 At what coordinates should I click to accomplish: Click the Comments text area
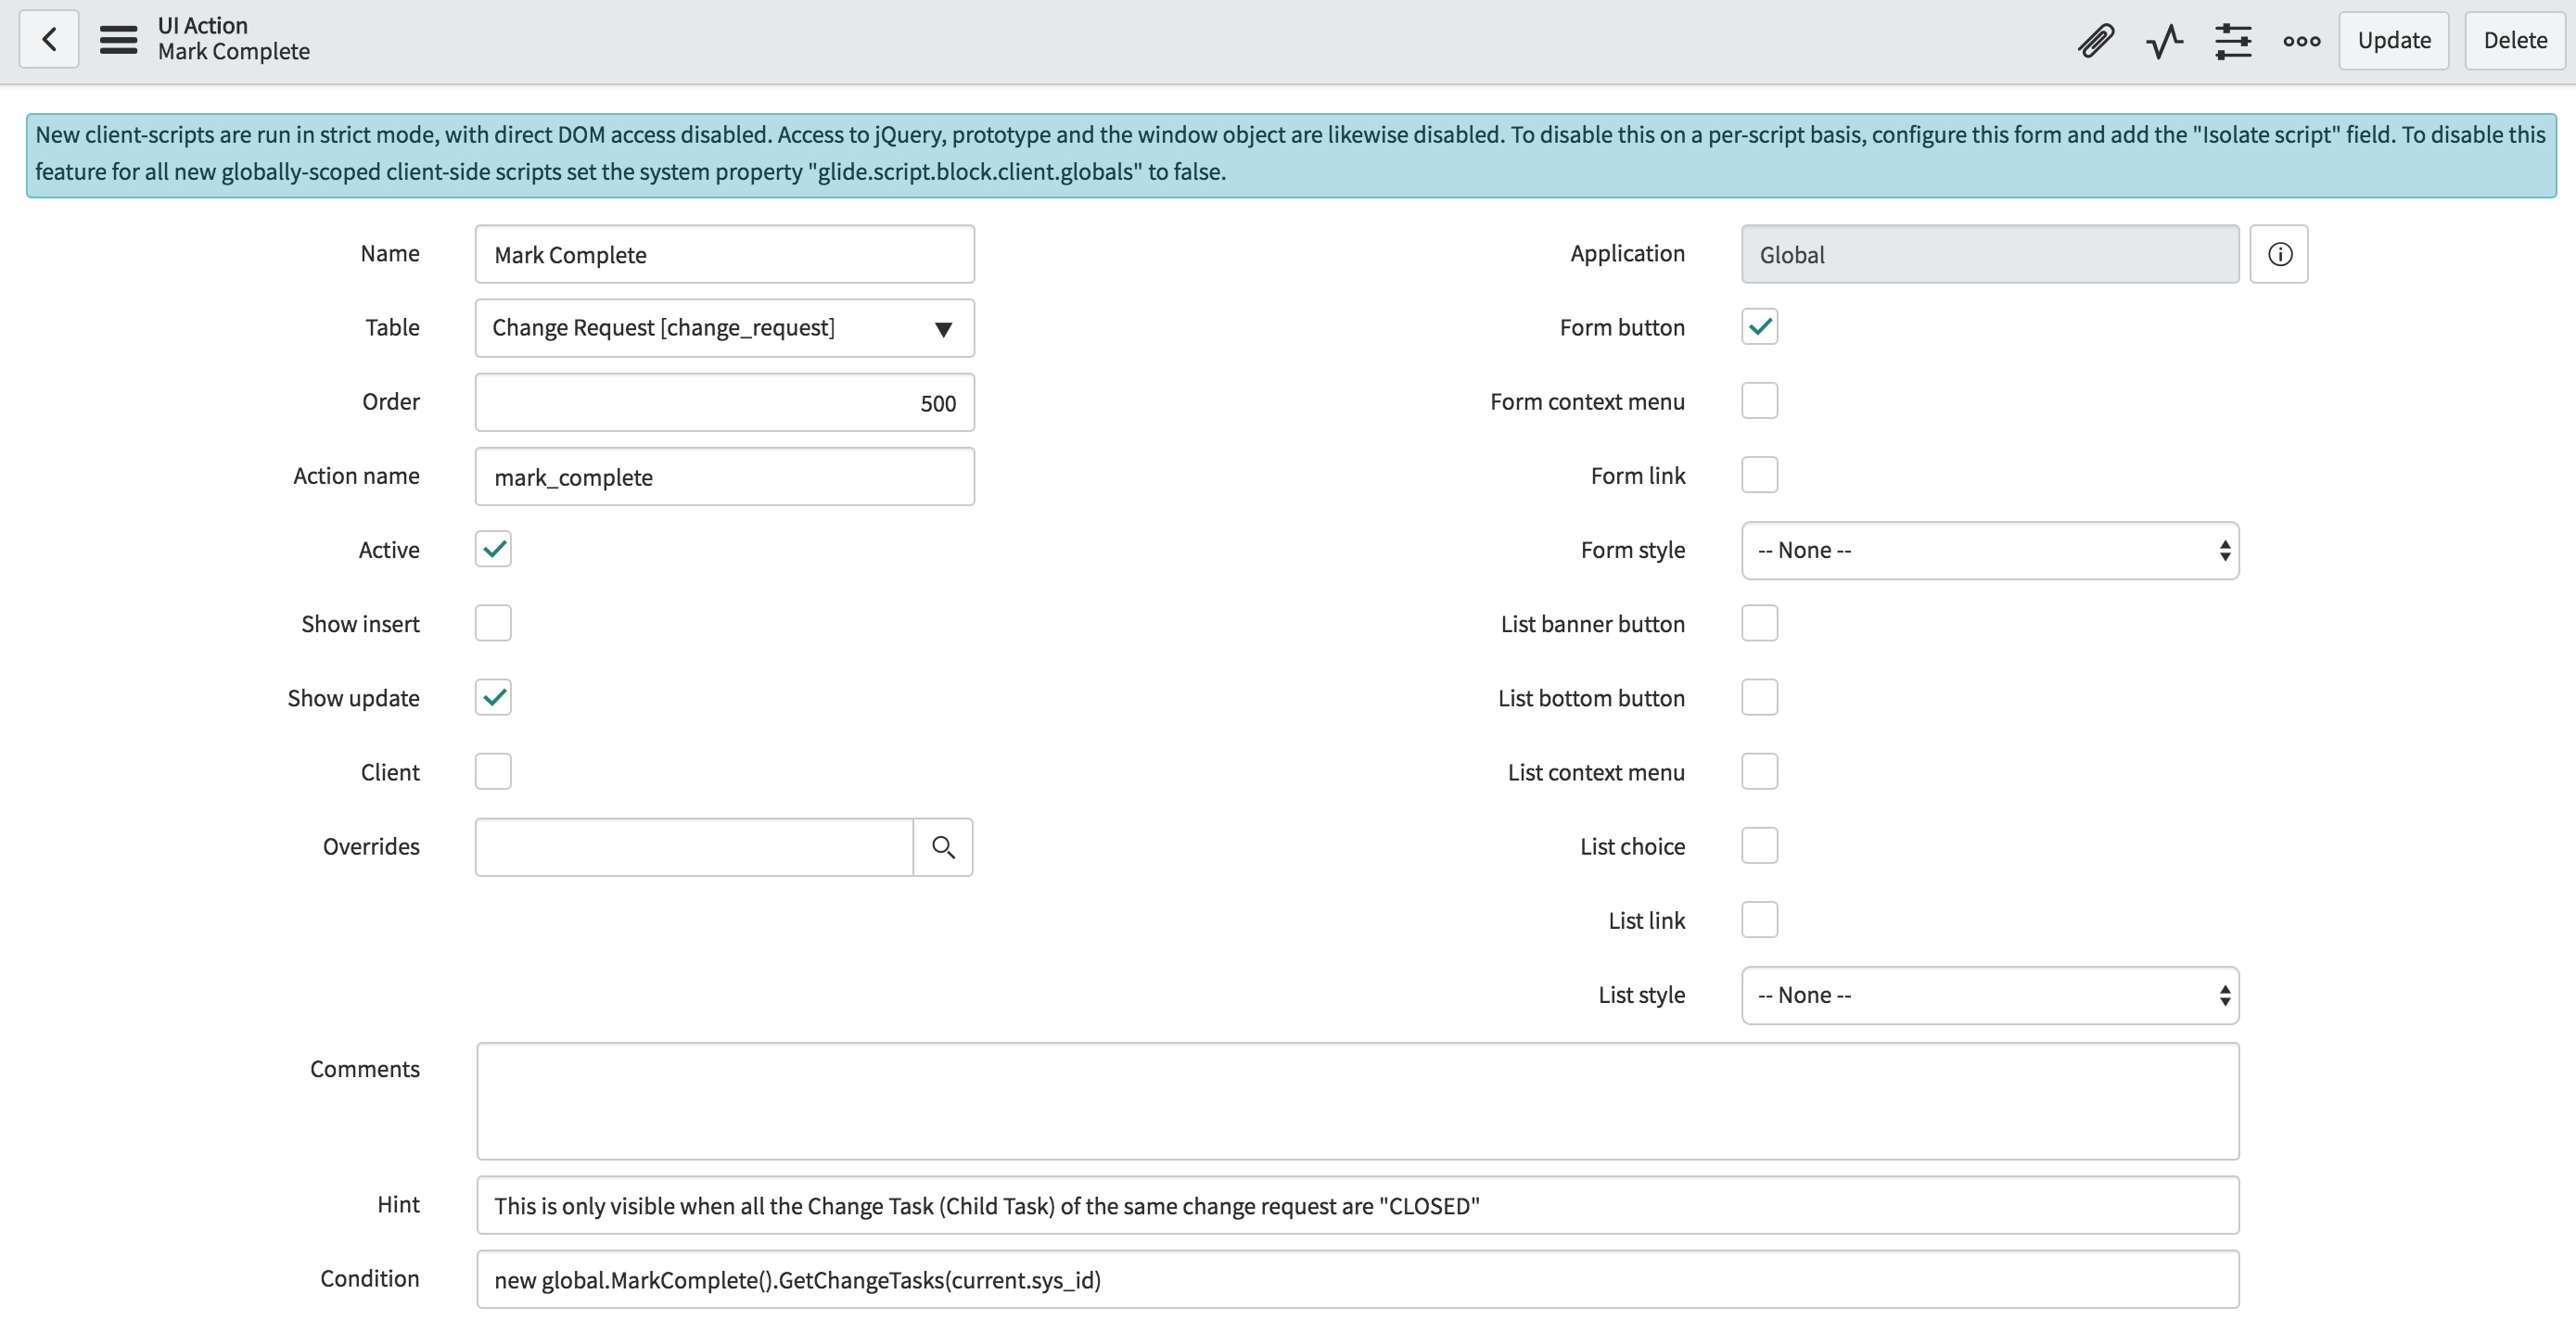pos(1357,1101)
